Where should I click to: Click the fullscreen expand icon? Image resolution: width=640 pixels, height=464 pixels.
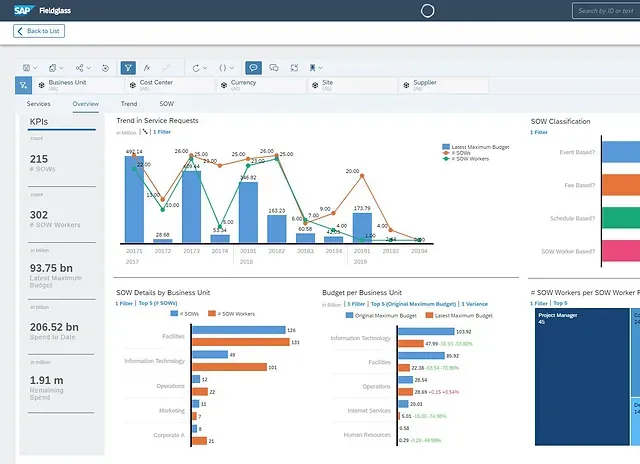pos(294,68)
